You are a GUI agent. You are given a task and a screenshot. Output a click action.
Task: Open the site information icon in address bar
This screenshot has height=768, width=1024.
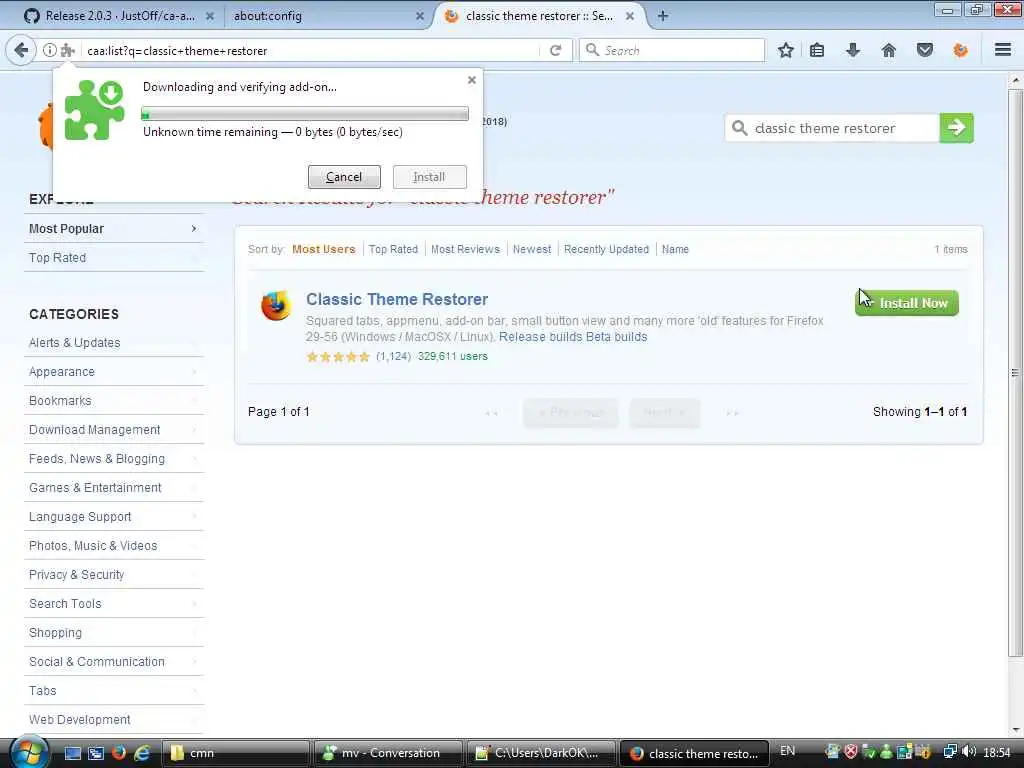click(50, 50)
